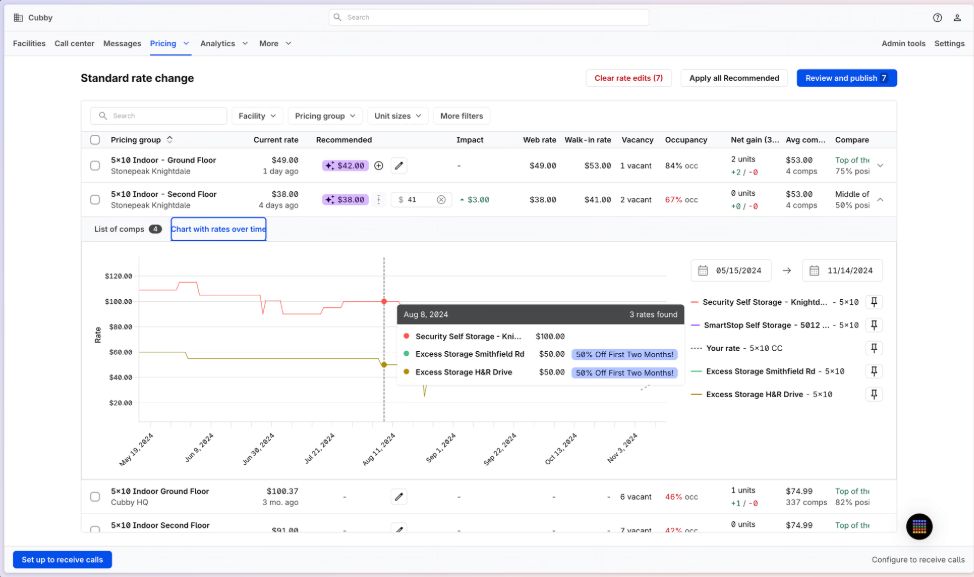Image resolution: width=974 pixels, height=577 pixels.
Task: Pin the Excess Storage H&R Drive series
Action: 874,394
